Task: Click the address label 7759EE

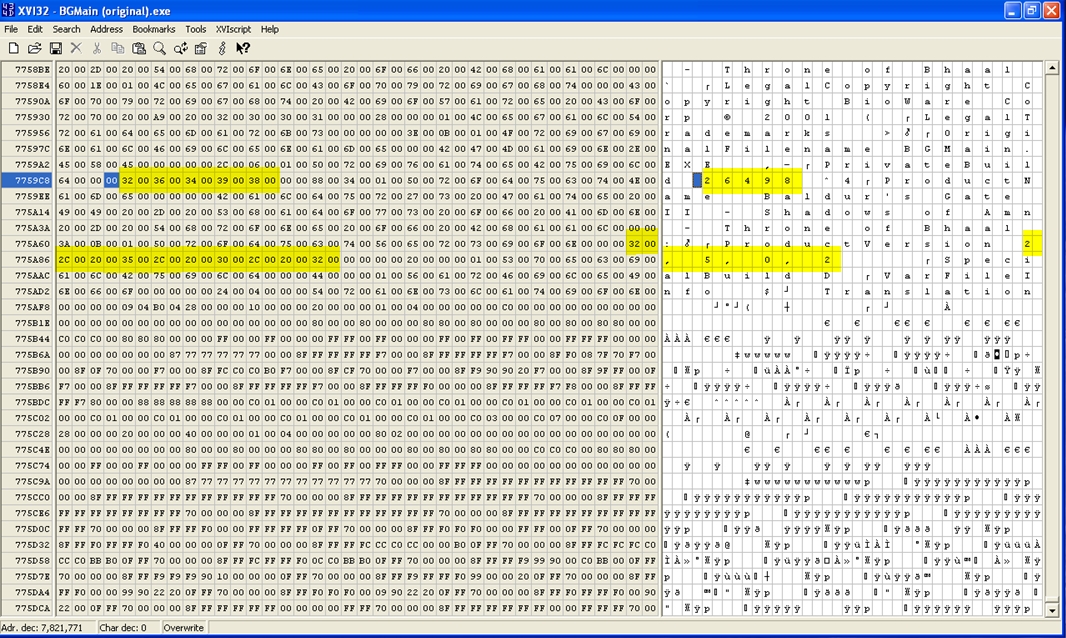Action: (x=33, y=196)
